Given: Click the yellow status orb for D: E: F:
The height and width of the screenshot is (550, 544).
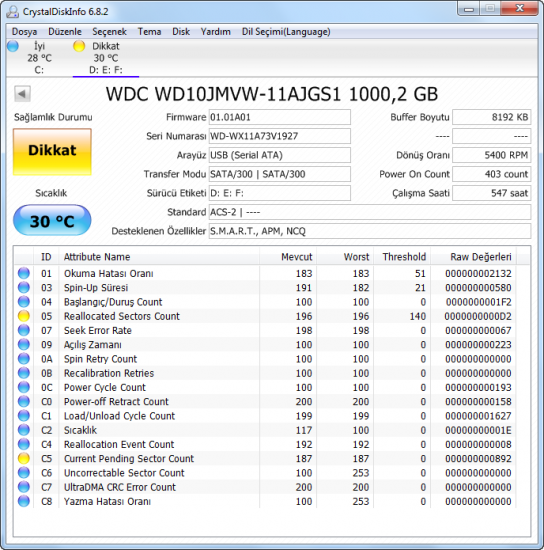Looking at the screenshot, I should coord(79,46).
